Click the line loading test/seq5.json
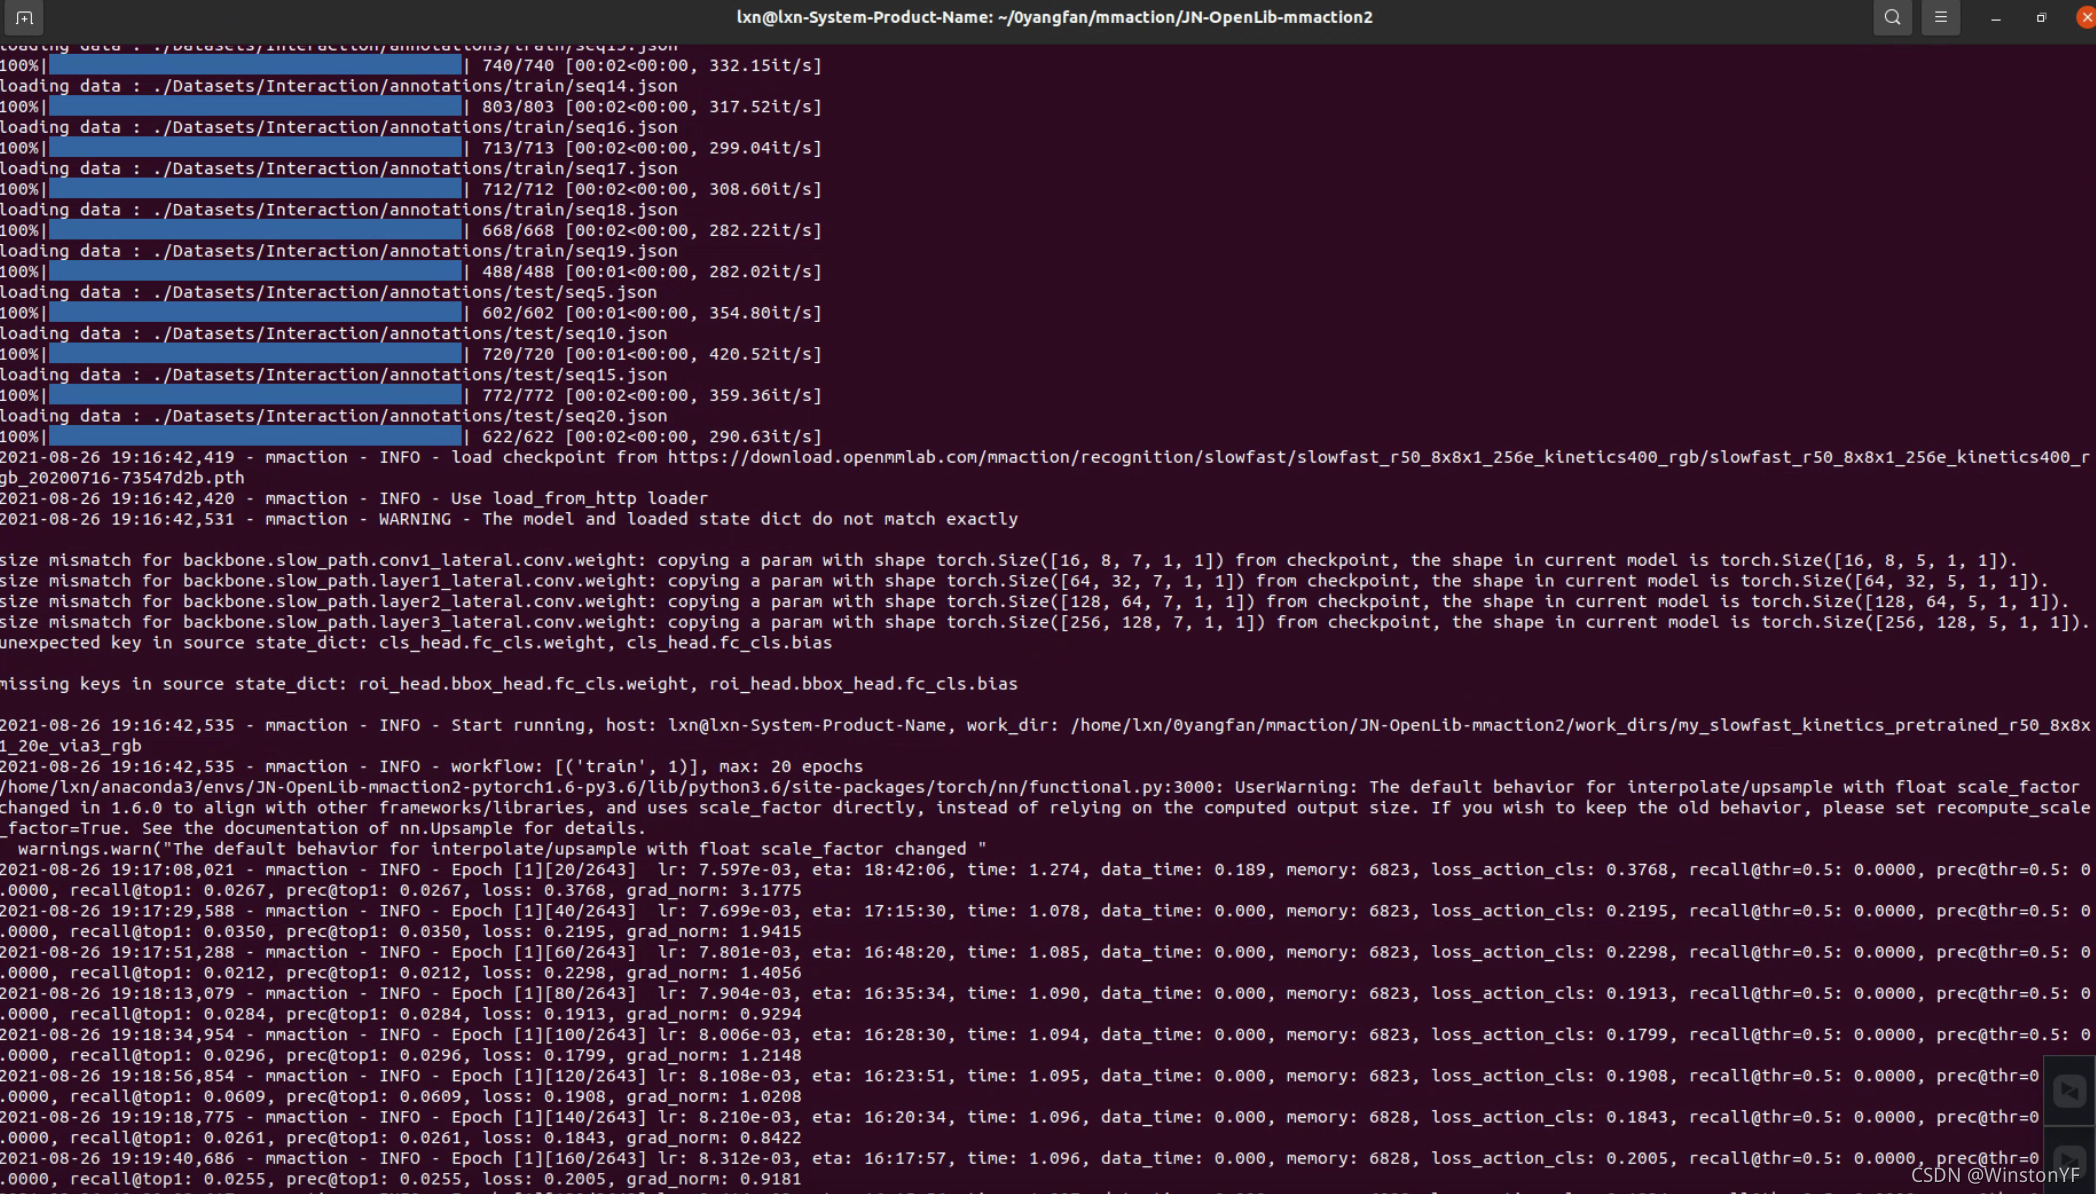 point(329,292)
